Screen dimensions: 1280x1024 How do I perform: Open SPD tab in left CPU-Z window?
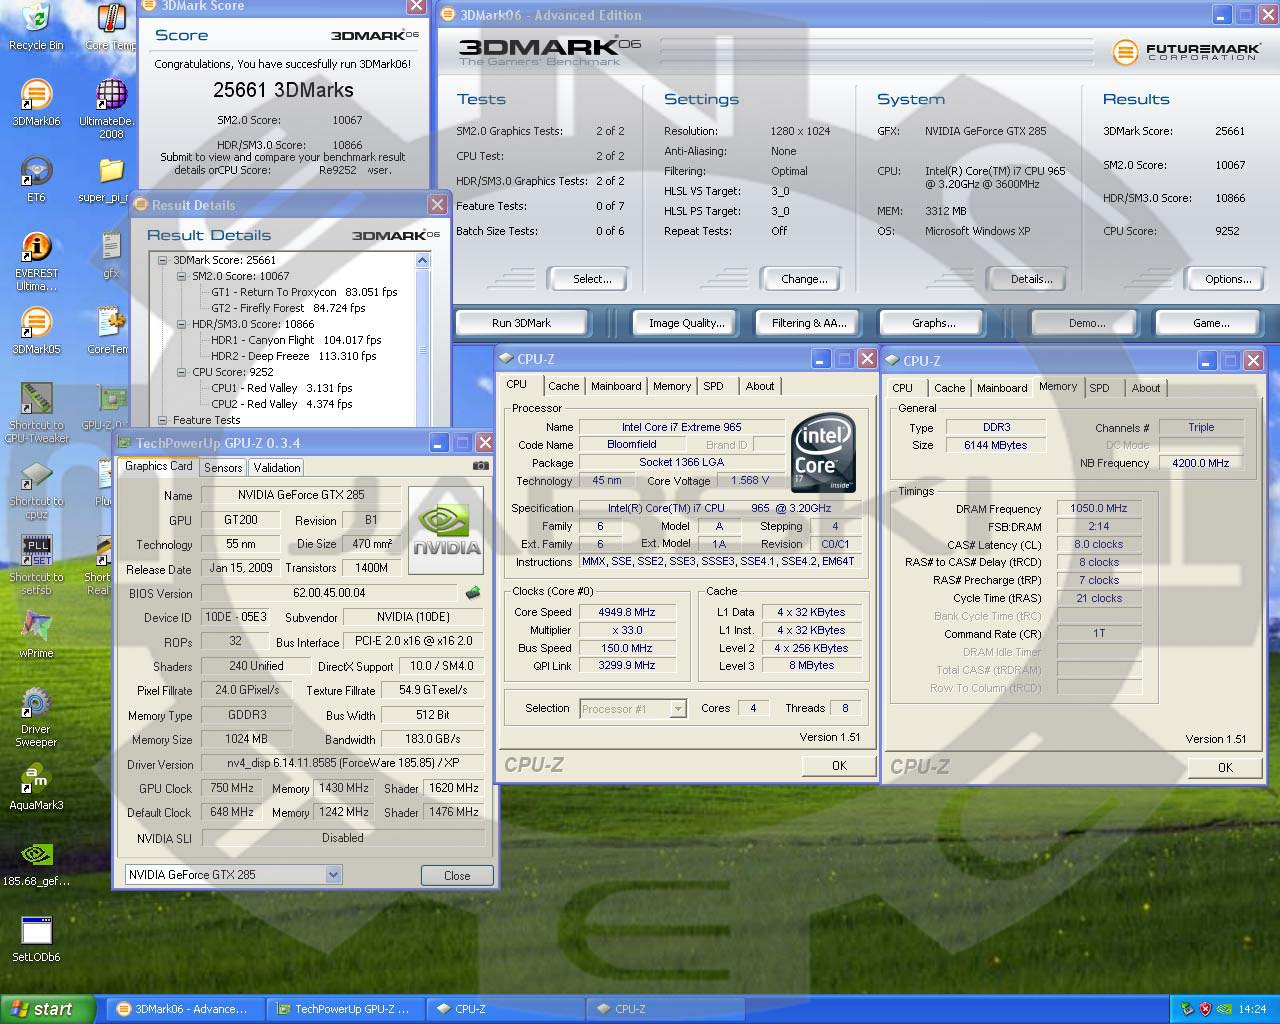[713, 386]
